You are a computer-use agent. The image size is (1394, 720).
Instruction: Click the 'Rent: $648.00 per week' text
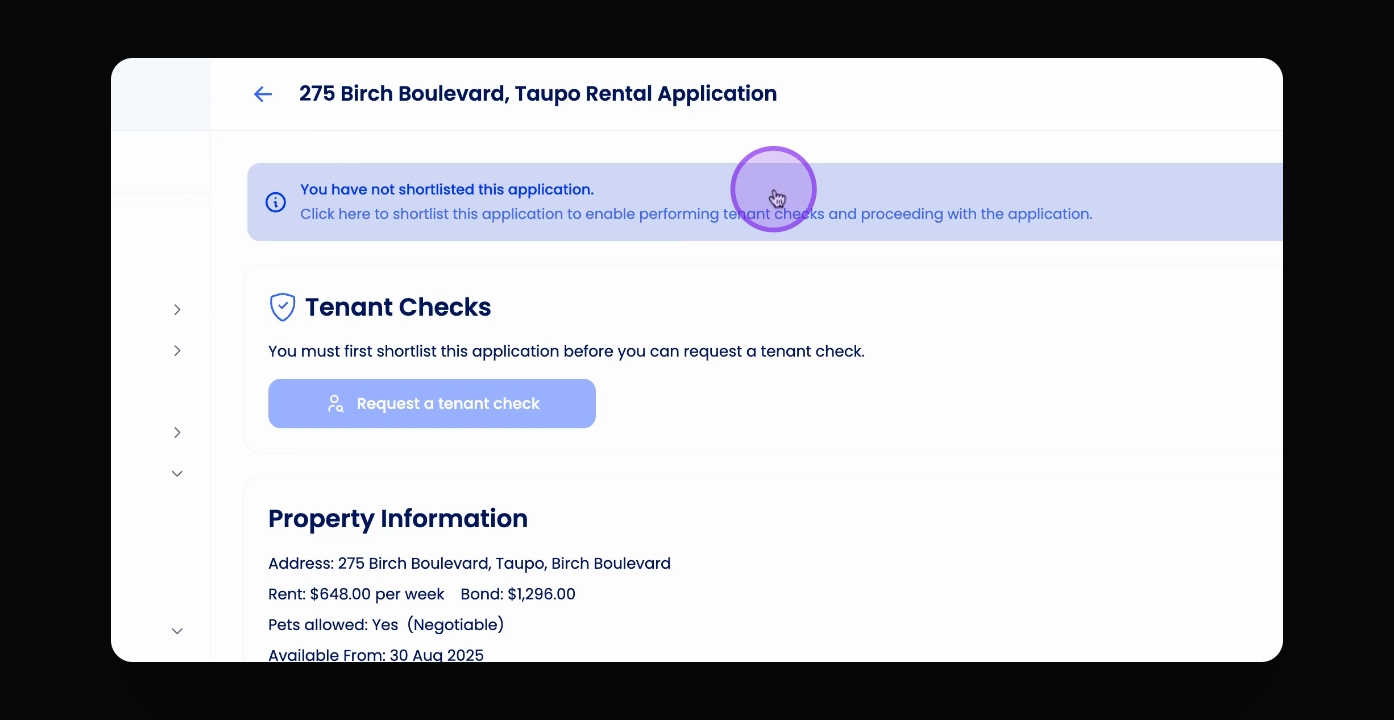(x=356, y=594)
